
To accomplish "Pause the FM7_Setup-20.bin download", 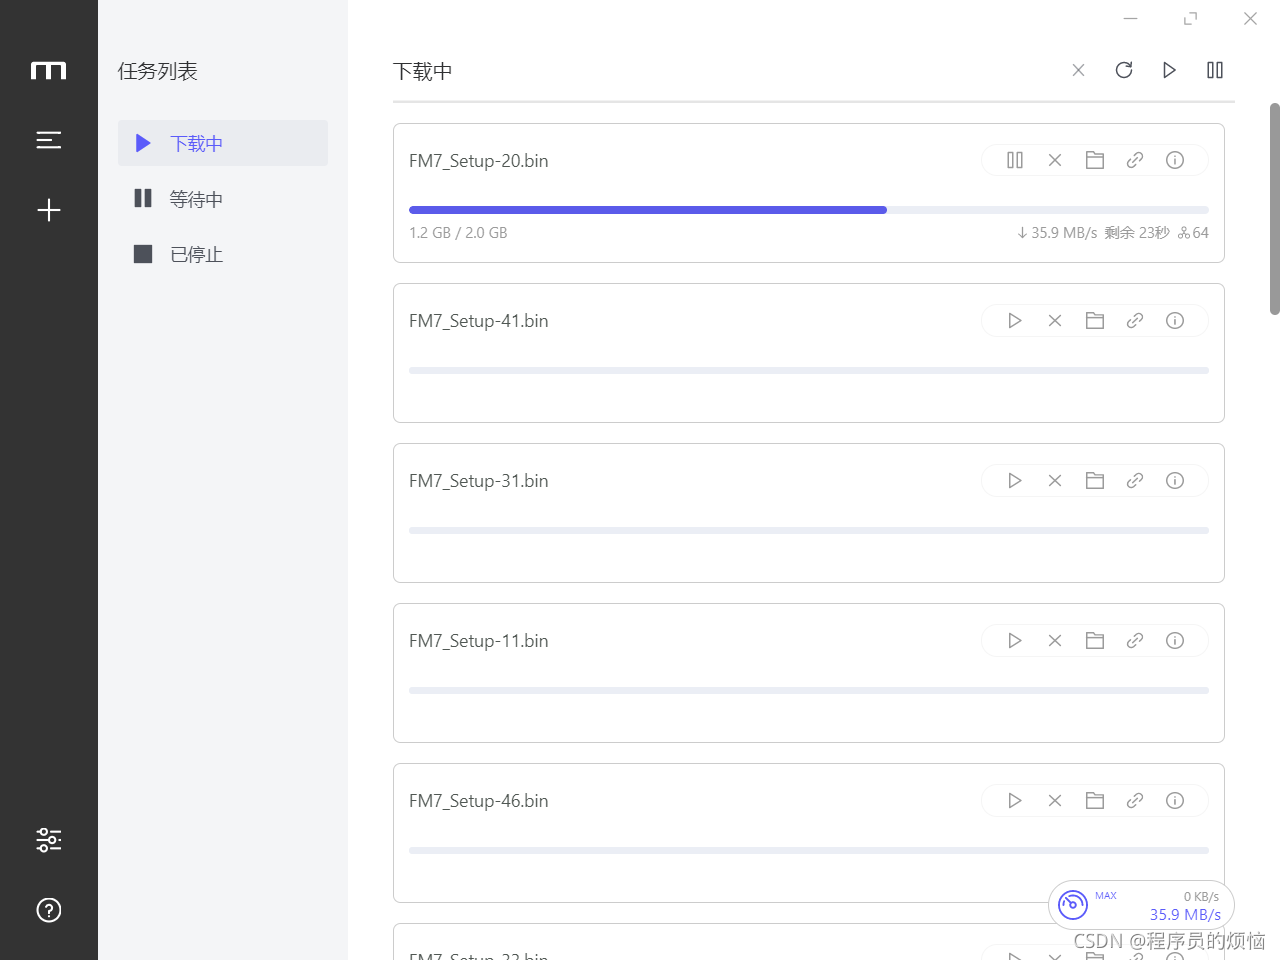I will coord(1014,160).
